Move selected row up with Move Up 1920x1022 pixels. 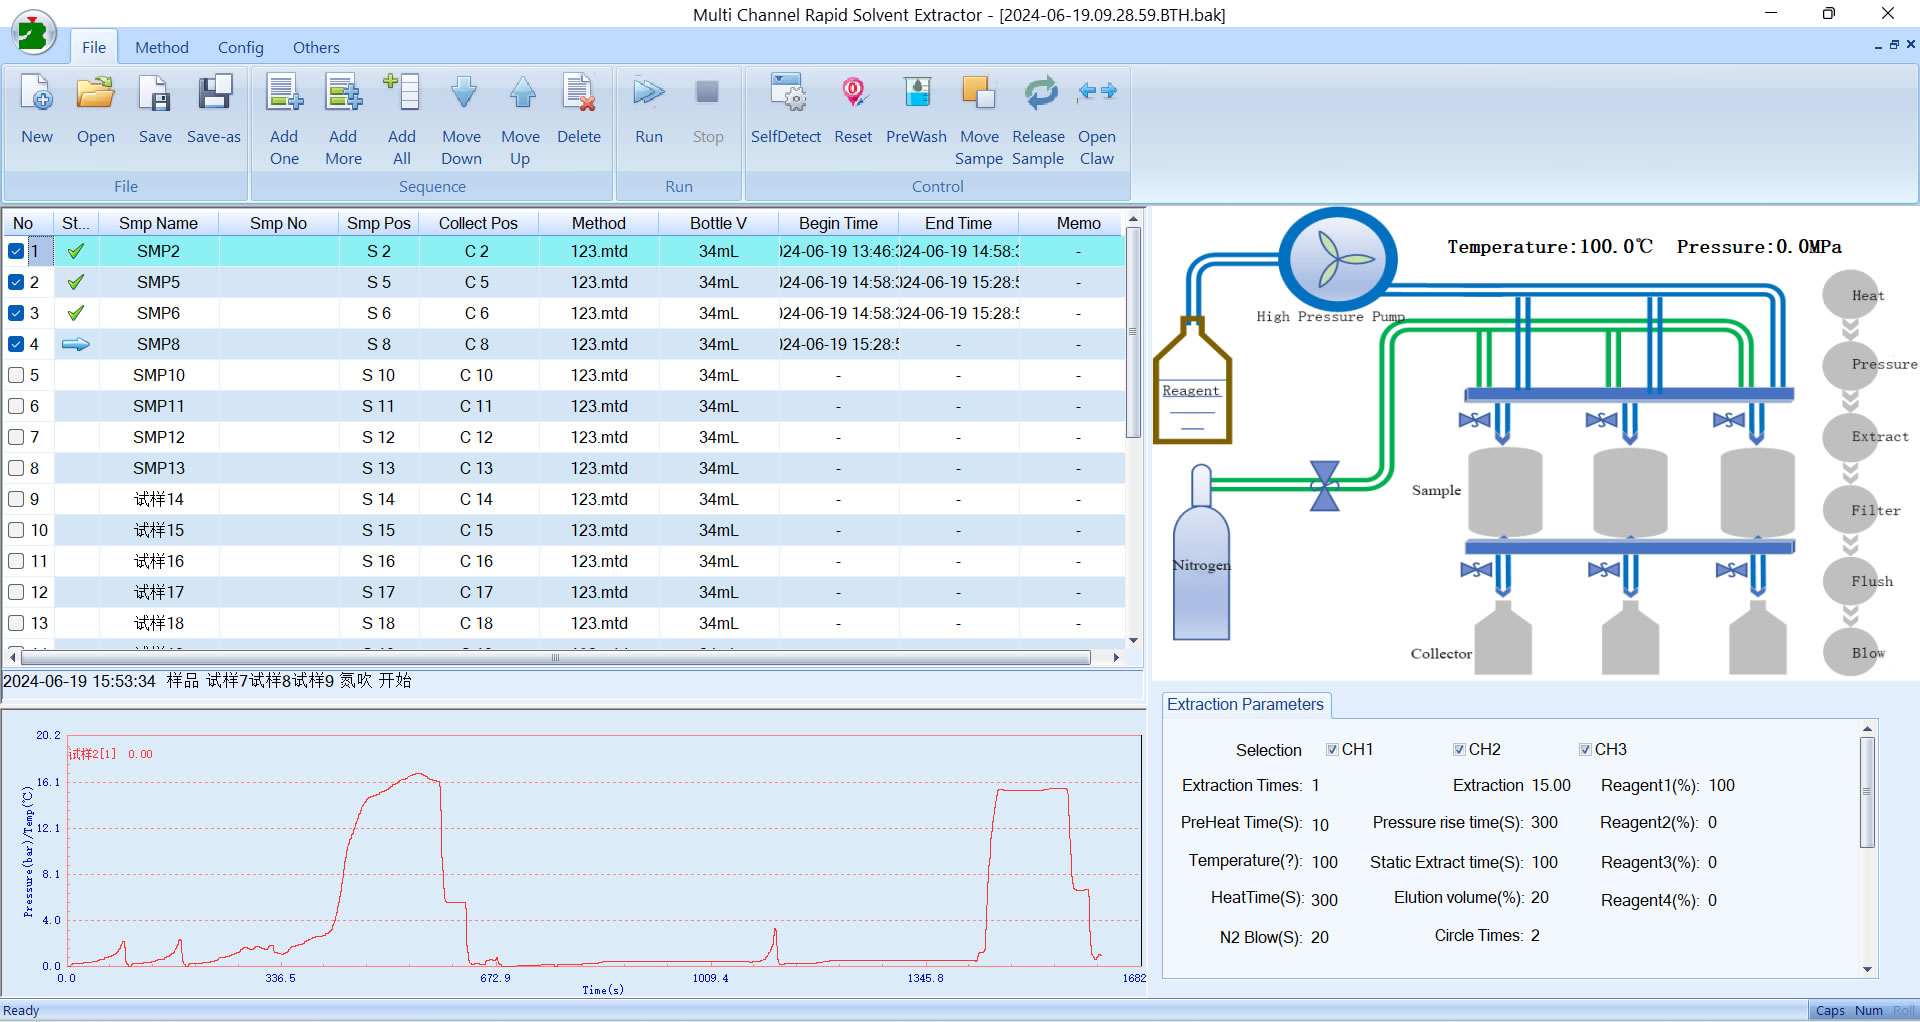(x=521, y=93)
